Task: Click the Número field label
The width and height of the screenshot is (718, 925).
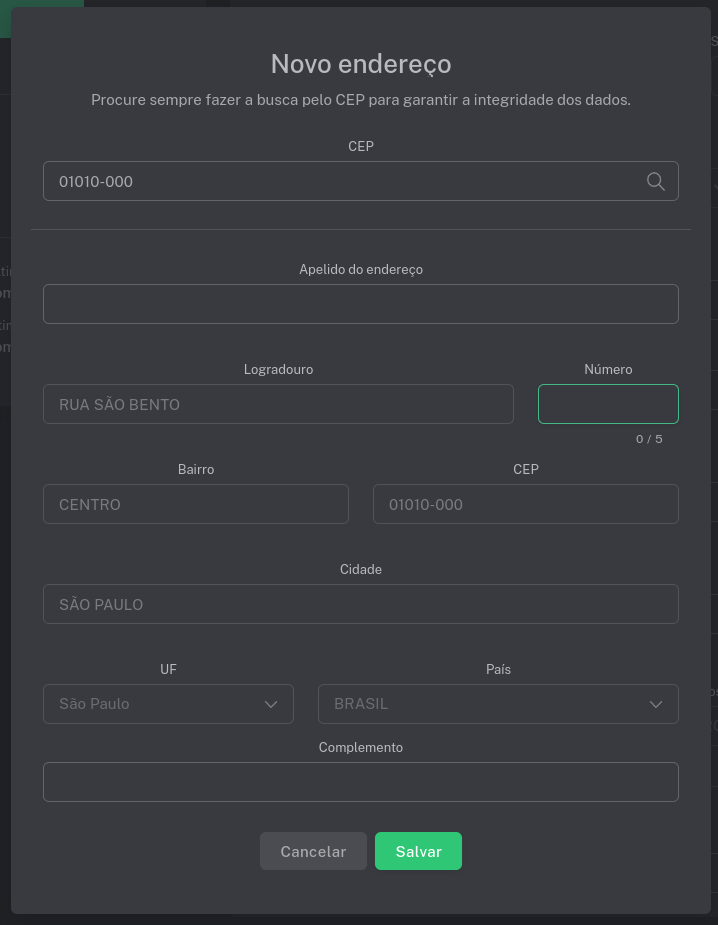Action: click(608, 369)
